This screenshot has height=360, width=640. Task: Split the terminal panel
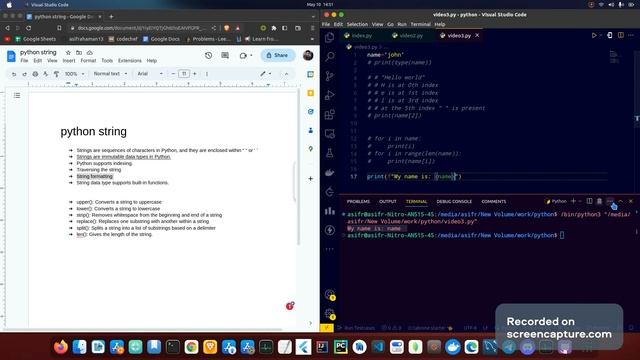[589, 201]
